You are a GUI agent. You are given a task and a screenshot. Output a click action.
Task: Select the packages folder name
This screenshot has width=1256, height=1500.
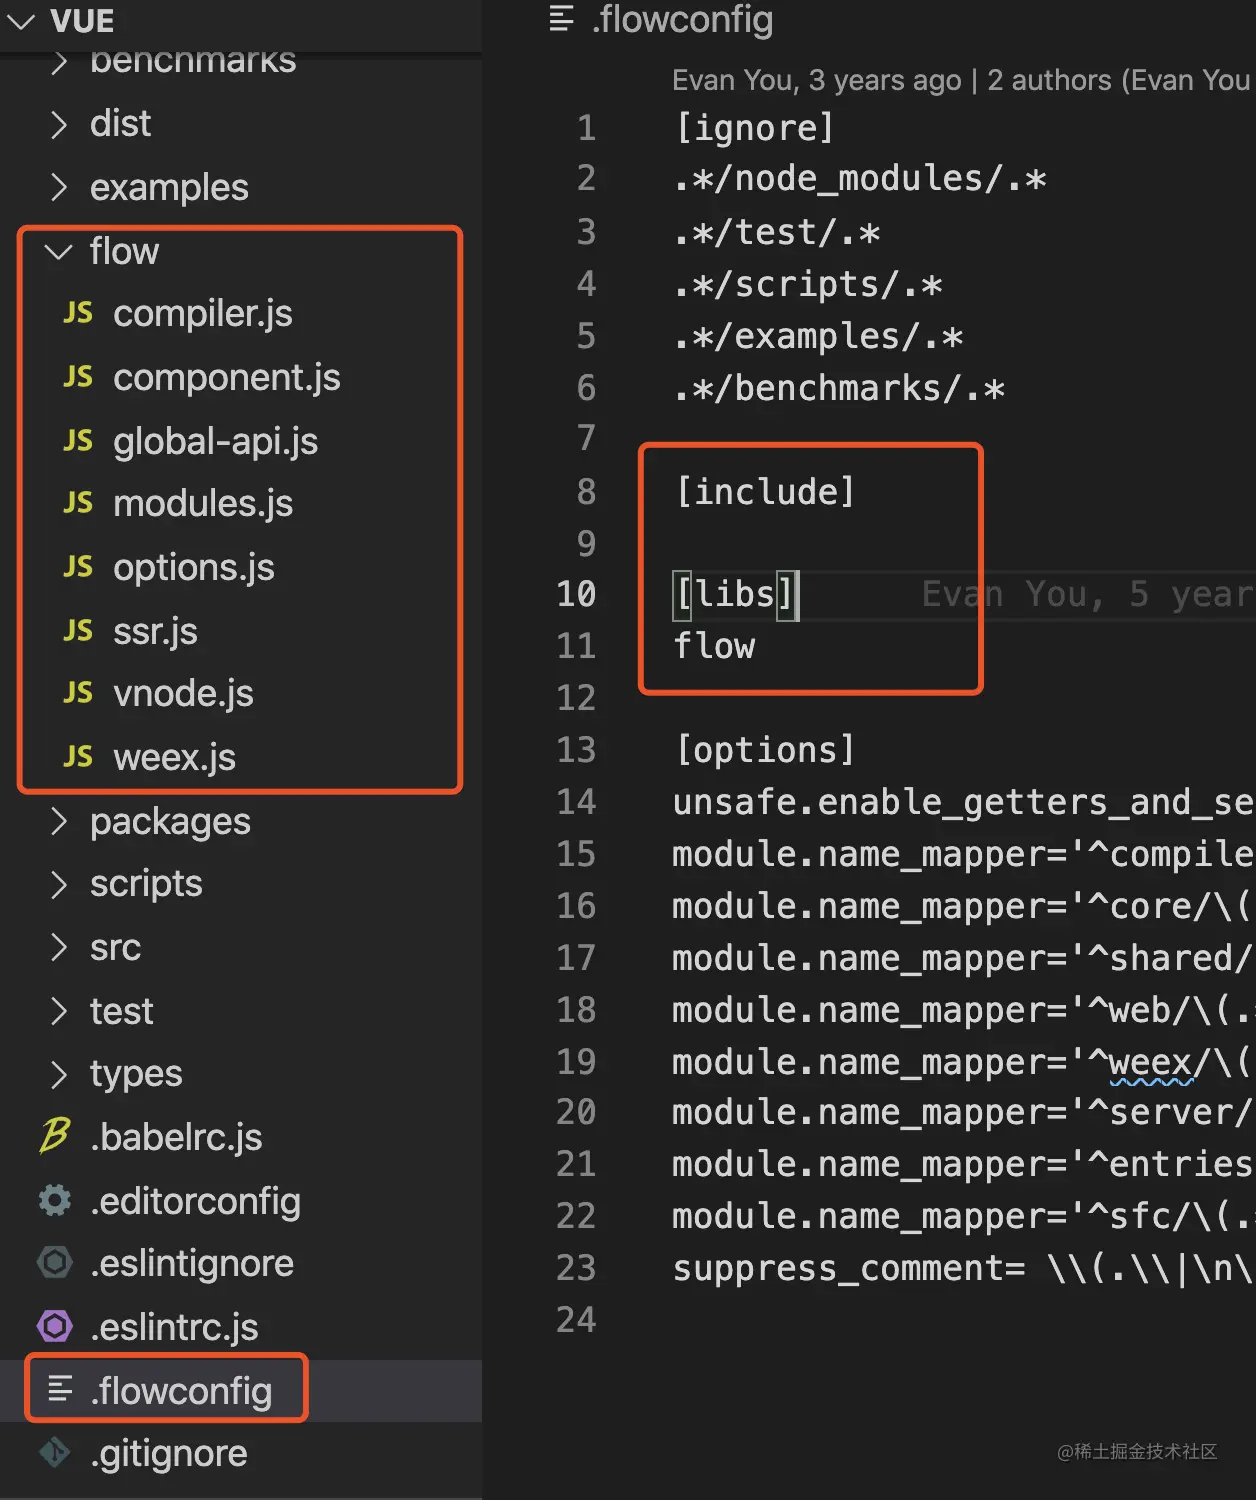click(170, 822)
